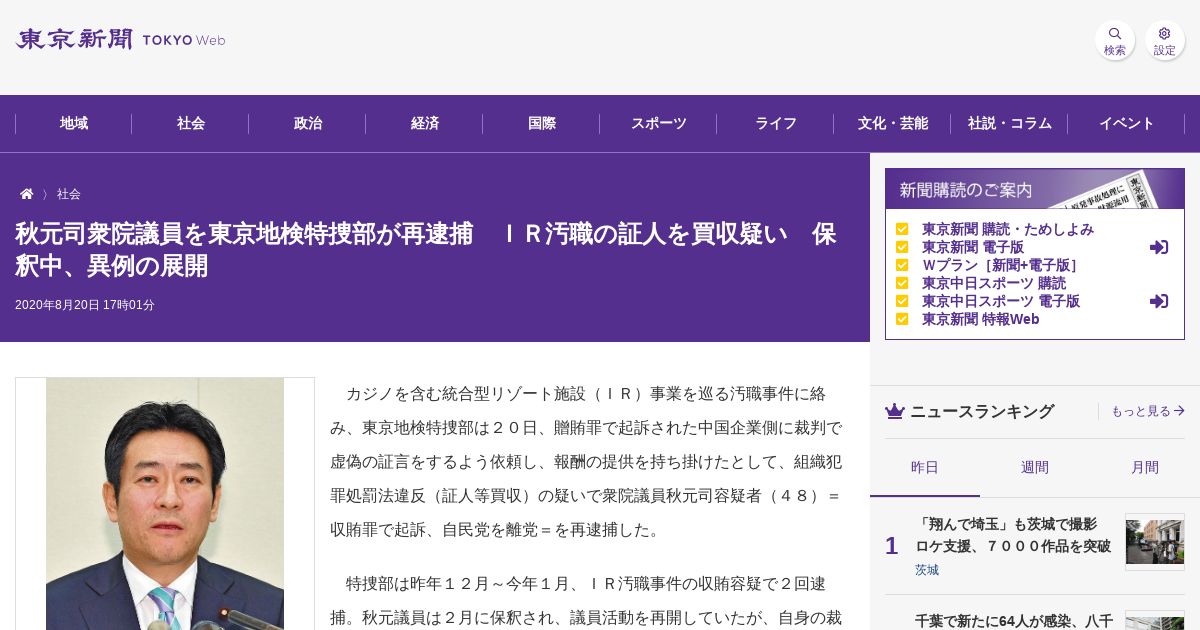The image size is (1200, 630).
Task: Open the 文化・芸能 menu
Action: [893, 124]
